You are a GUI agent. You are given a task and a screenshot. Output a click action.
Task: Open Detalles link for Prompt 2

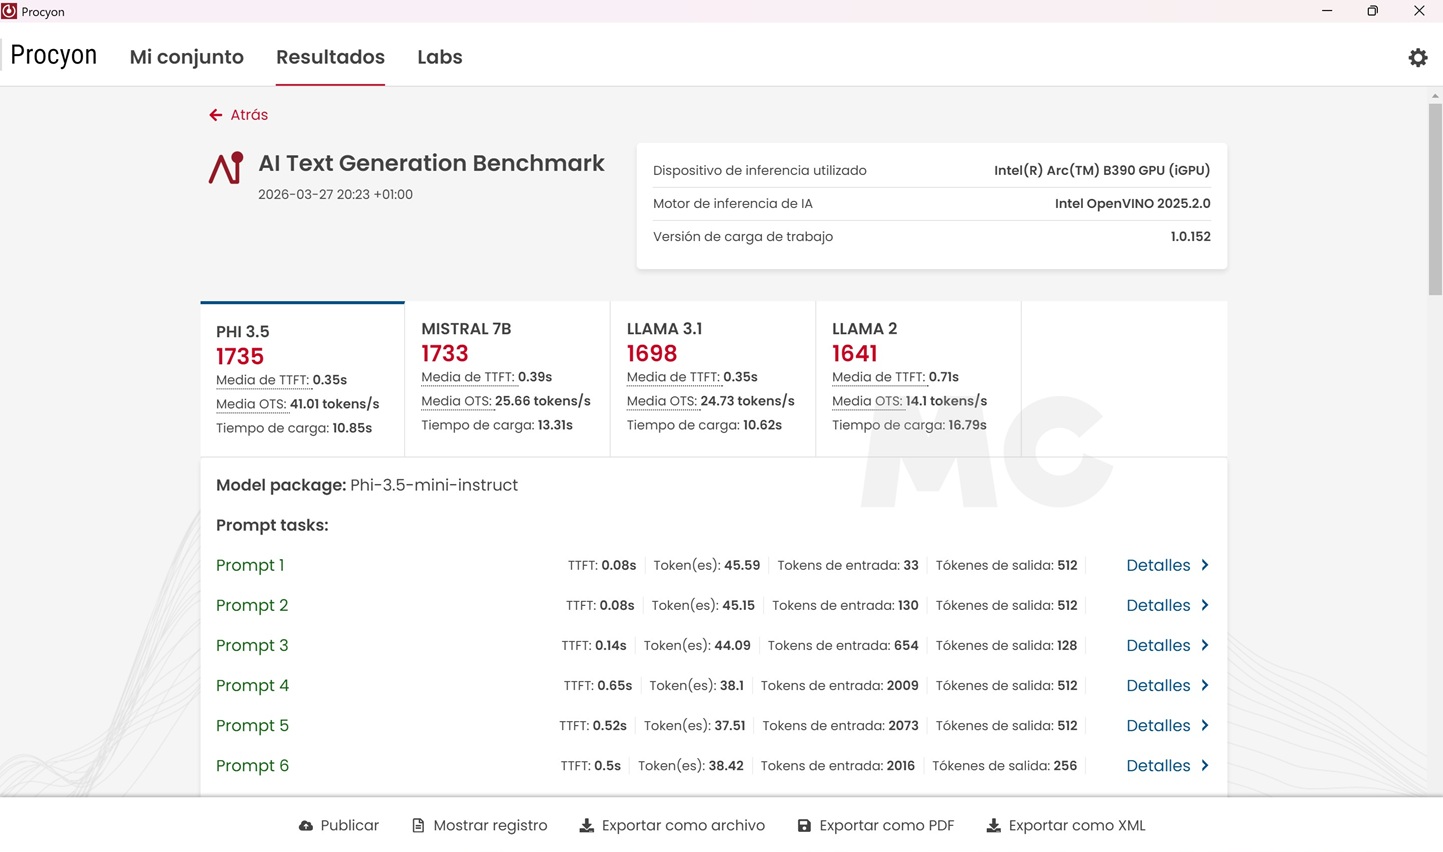(1157, 605)
